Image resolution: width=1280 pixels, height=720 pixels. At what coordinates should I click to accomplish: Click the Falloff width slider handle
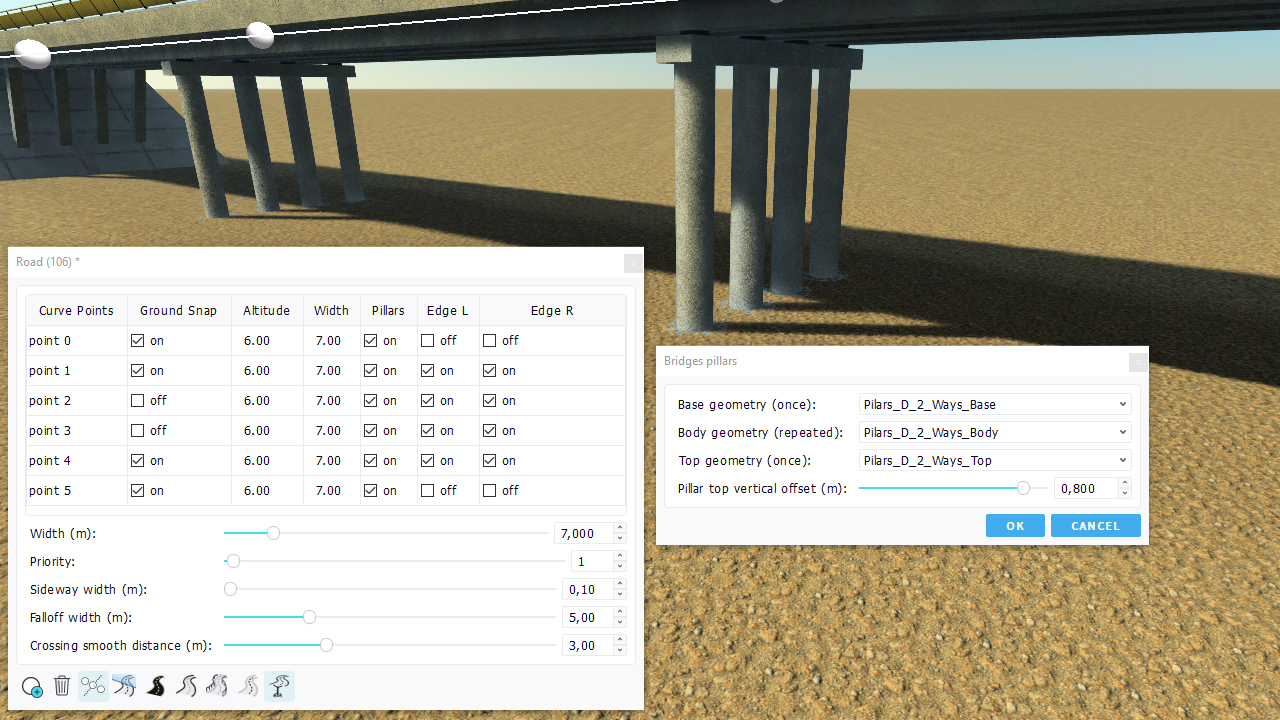point(309,617)
